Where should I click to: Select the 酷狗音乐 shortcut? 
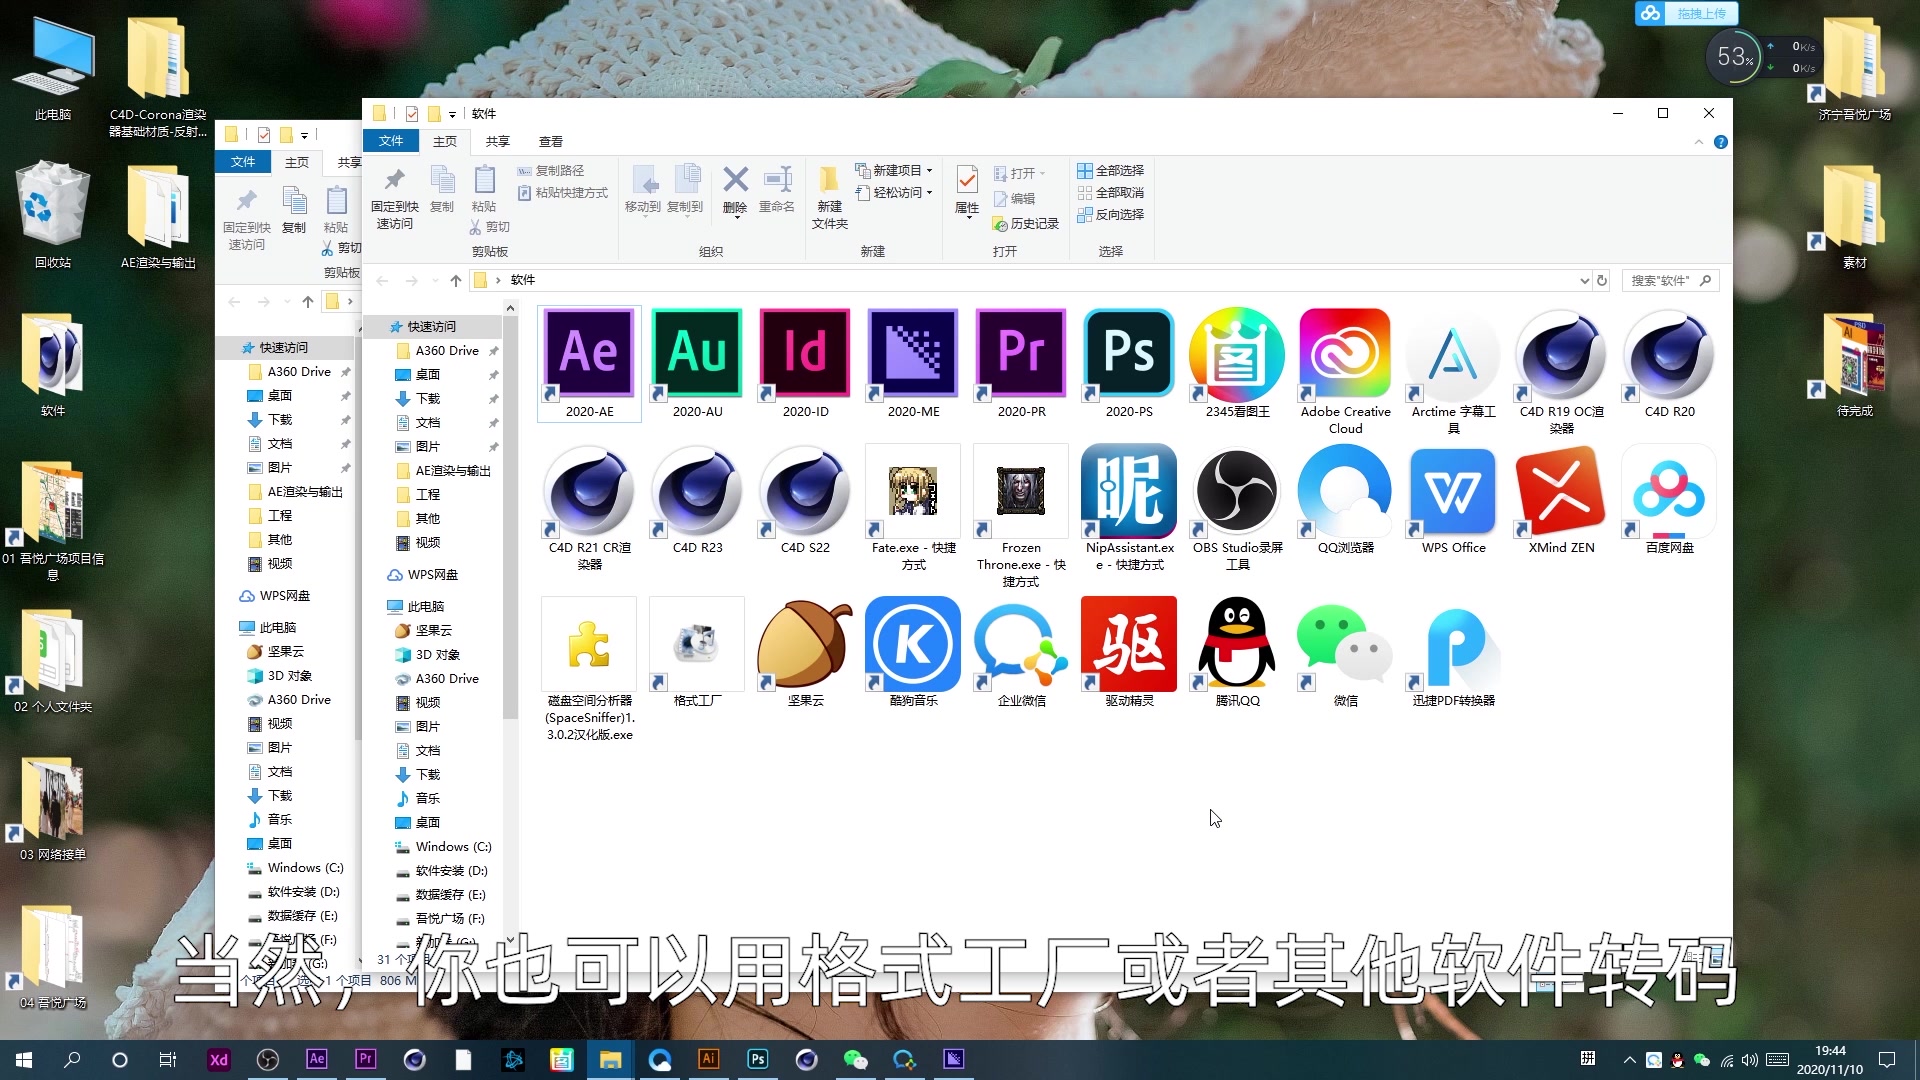tap(913, 653)
